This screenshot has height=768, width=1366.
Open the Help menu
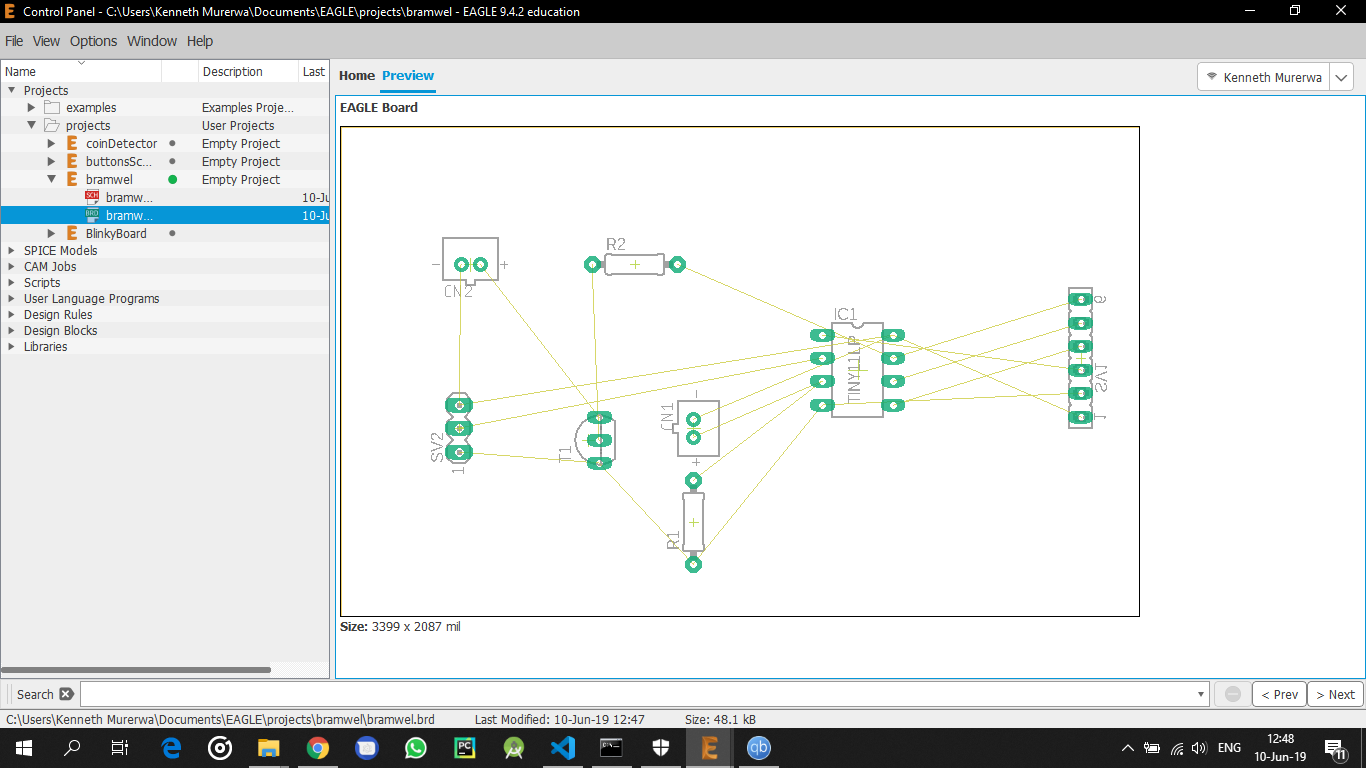click(200, 41)
